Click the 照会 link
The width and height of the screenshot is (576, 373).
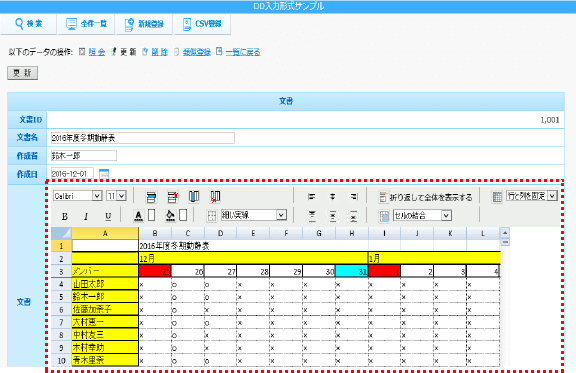pos(97,52)
